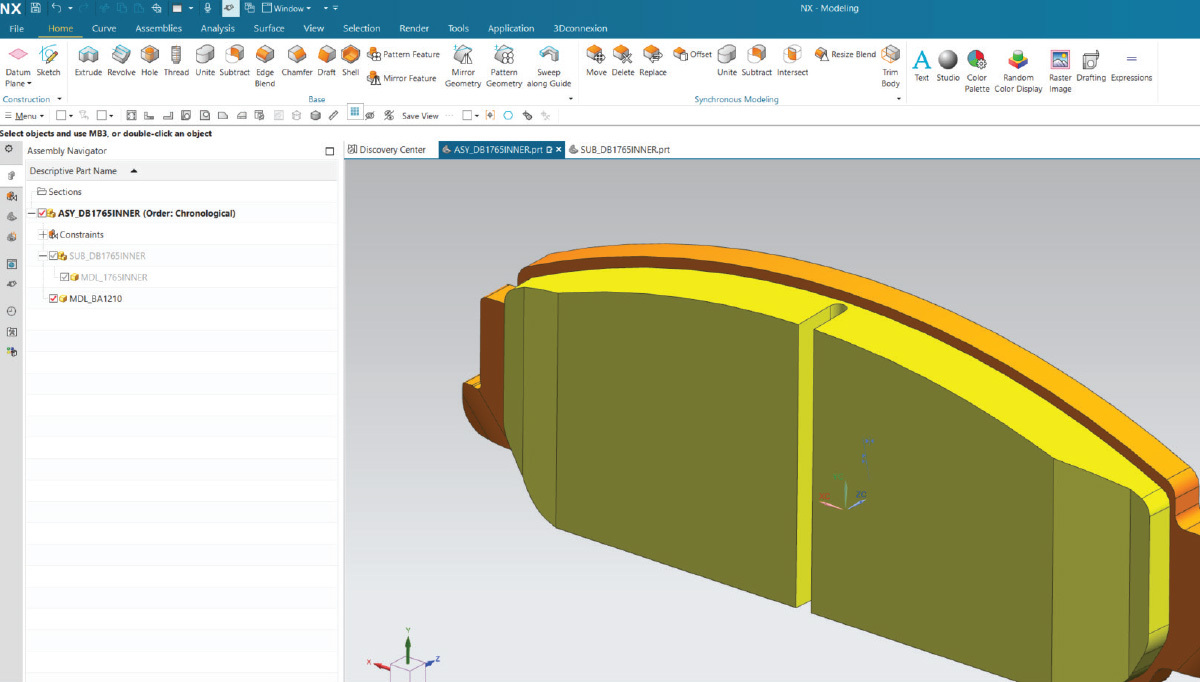
Task: Uncheck the ASY_DB1765INNER assembly checkbox
Action: tap(42, 212)
